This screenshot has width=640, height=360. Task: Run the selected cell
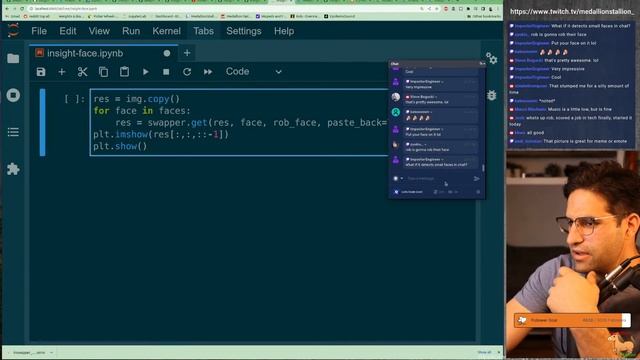[x=145, y=72]
